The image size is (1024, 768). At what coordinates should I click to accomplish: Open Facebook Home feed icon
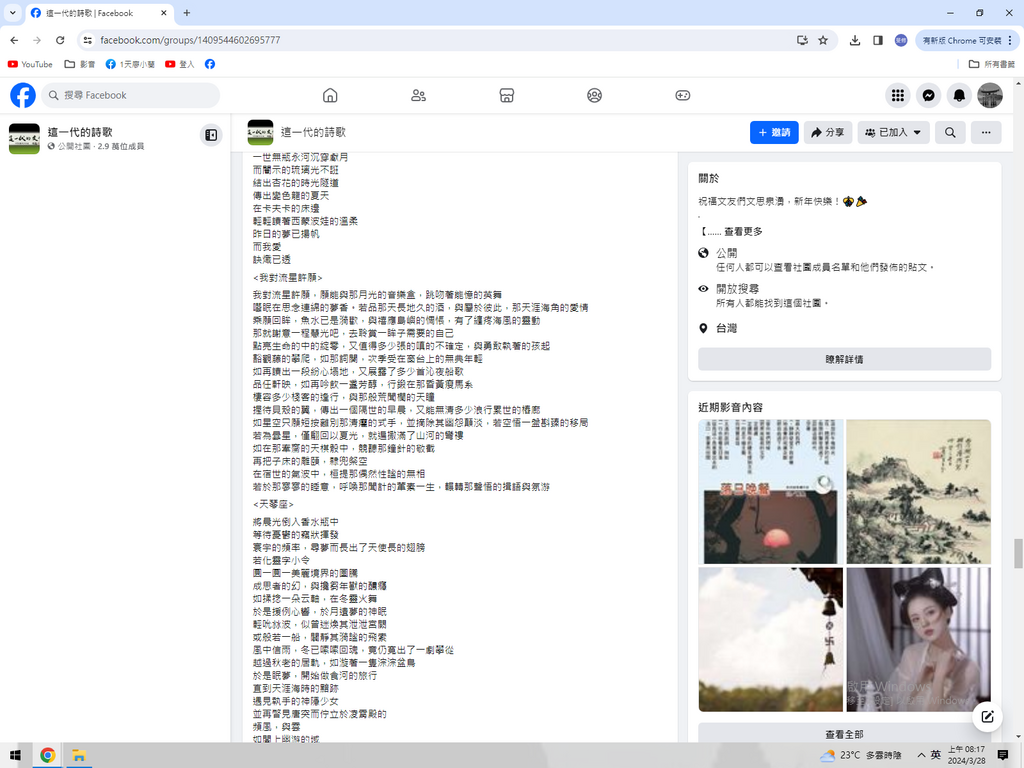[330, 95]
